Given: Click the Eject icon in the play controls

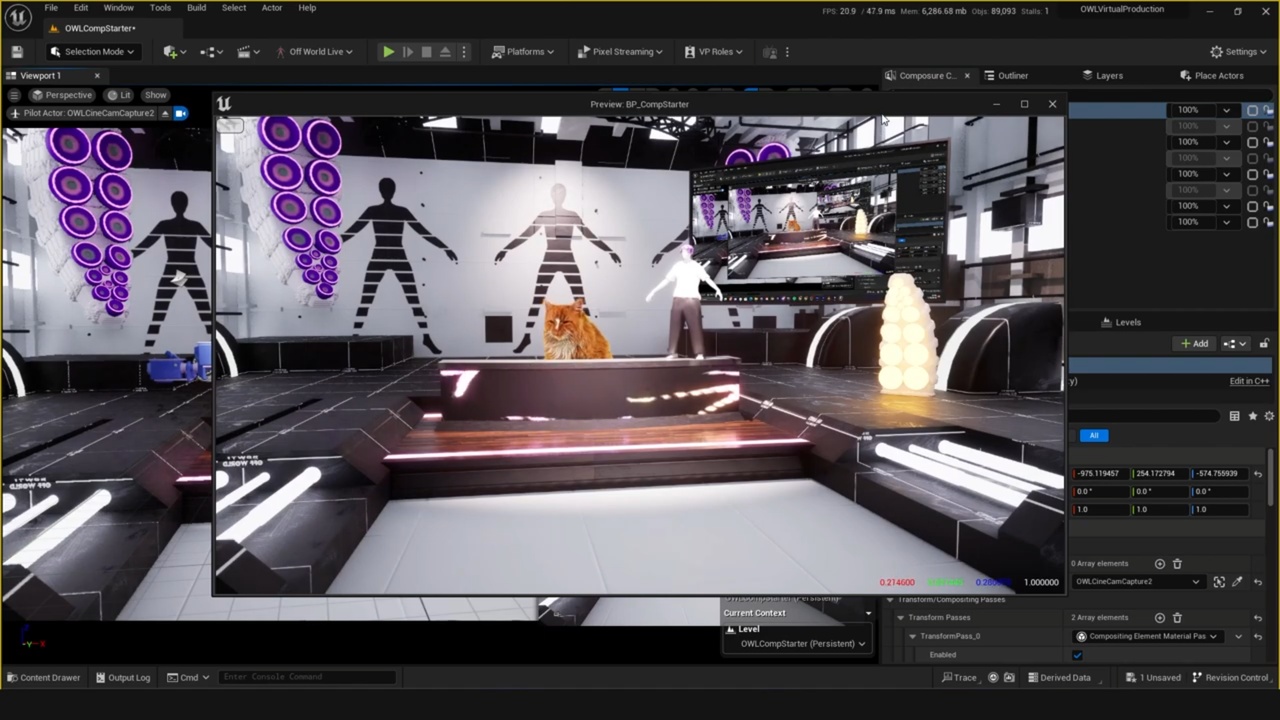Looking at the screenshot, I should [445, 52].
